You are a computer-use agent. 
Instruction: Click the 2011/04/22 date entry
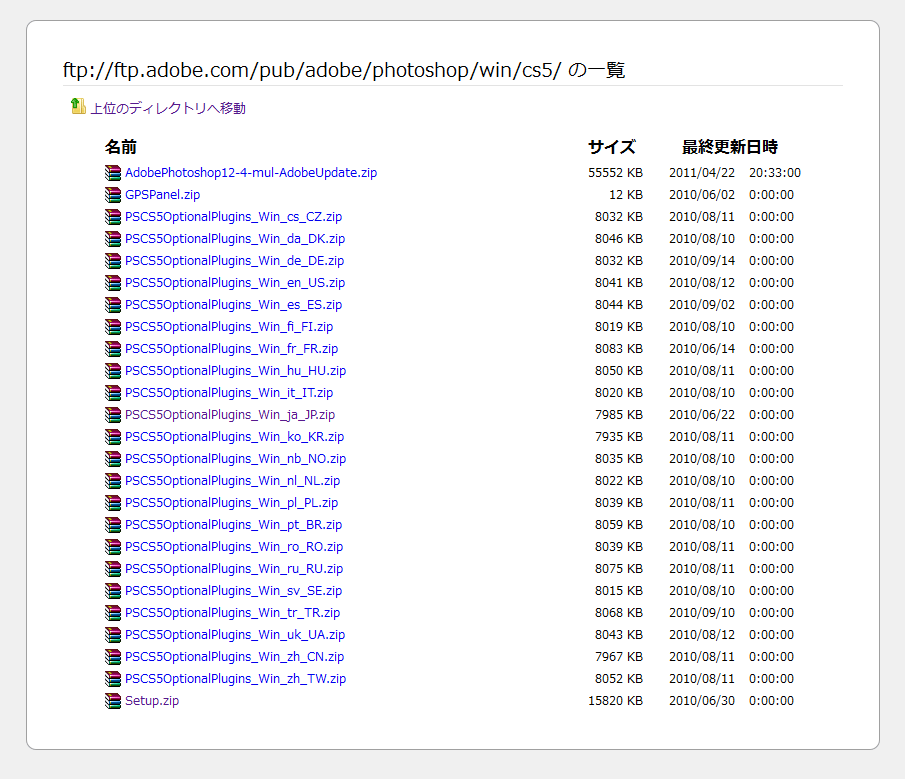[x=702, y=173]
